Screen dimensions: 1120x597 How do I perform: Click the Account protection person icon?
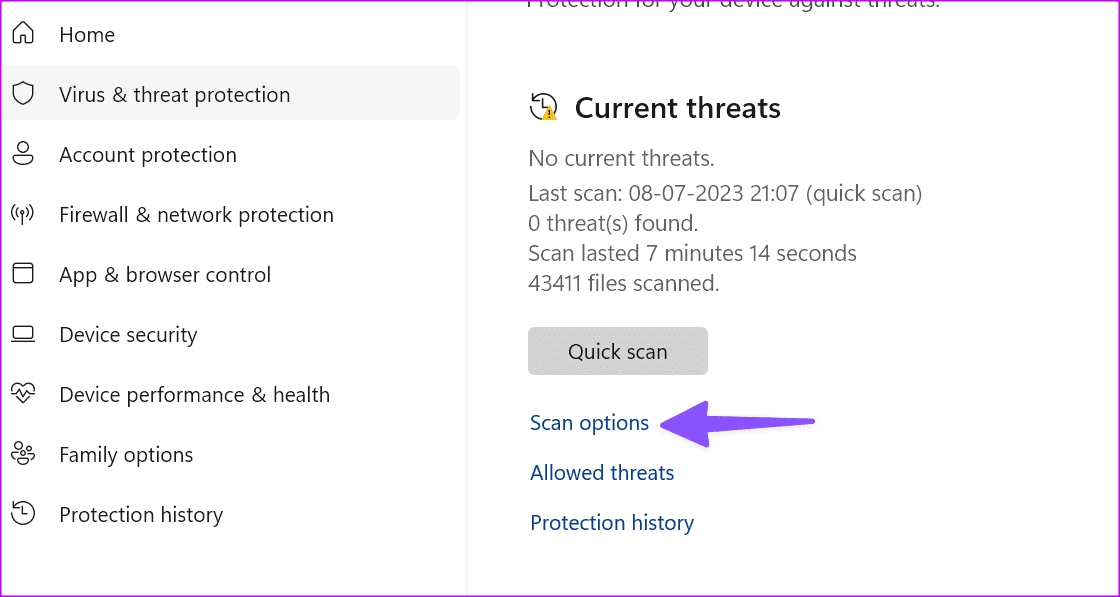coord(22,154)
